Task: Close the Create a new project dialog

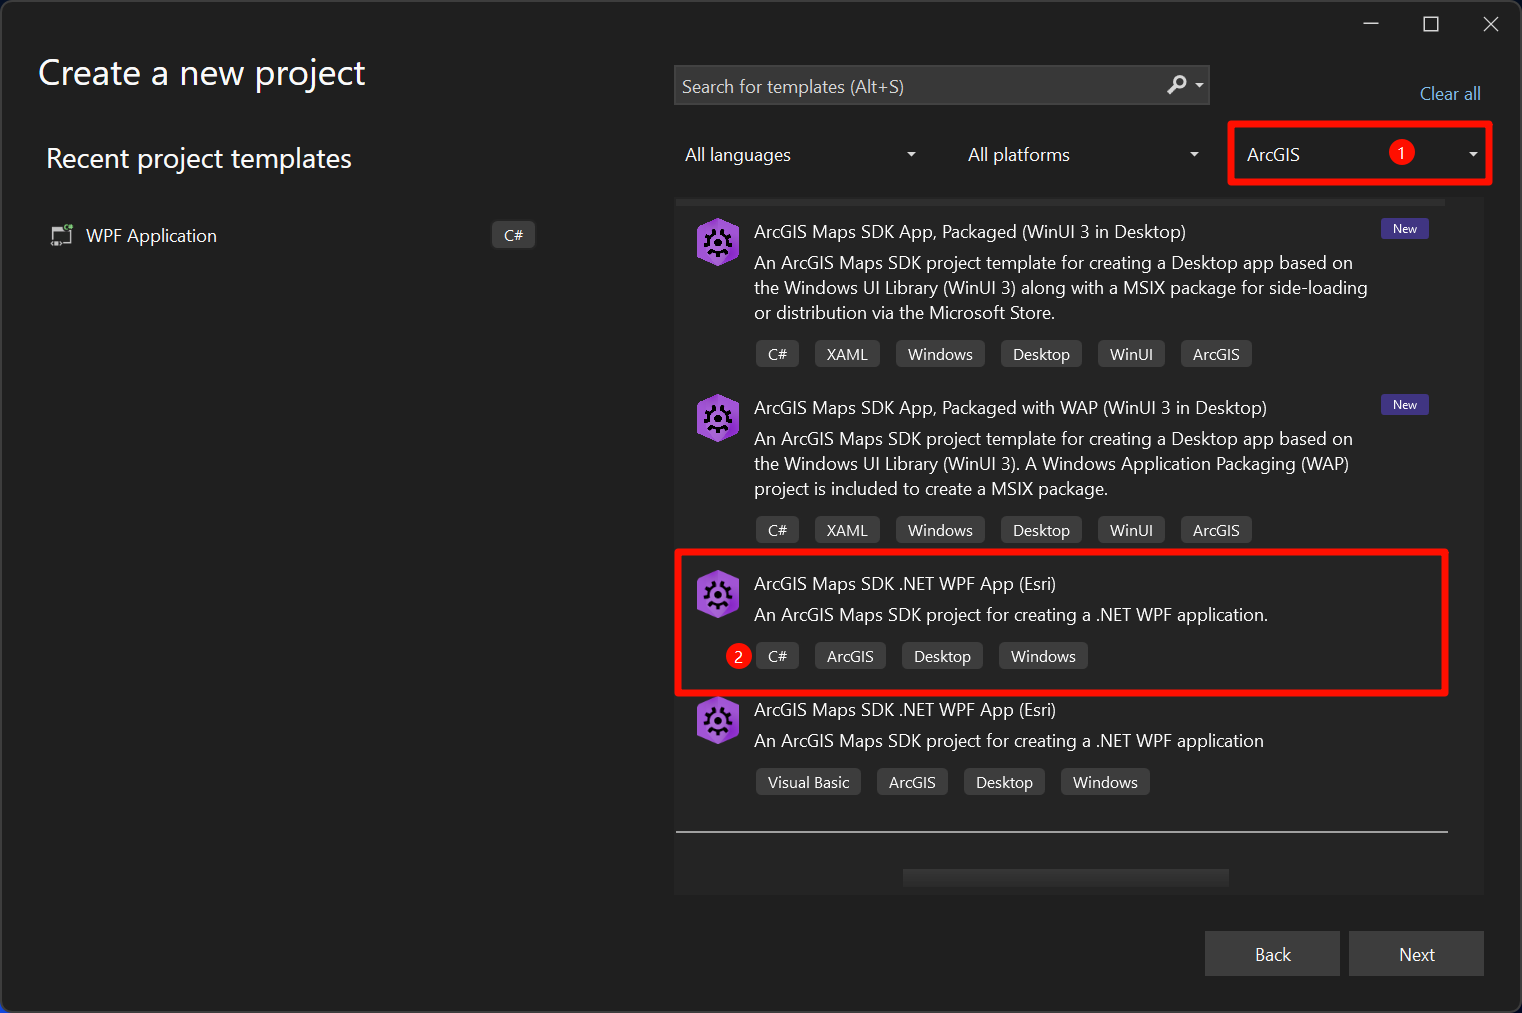Action: coord(1490,24)
